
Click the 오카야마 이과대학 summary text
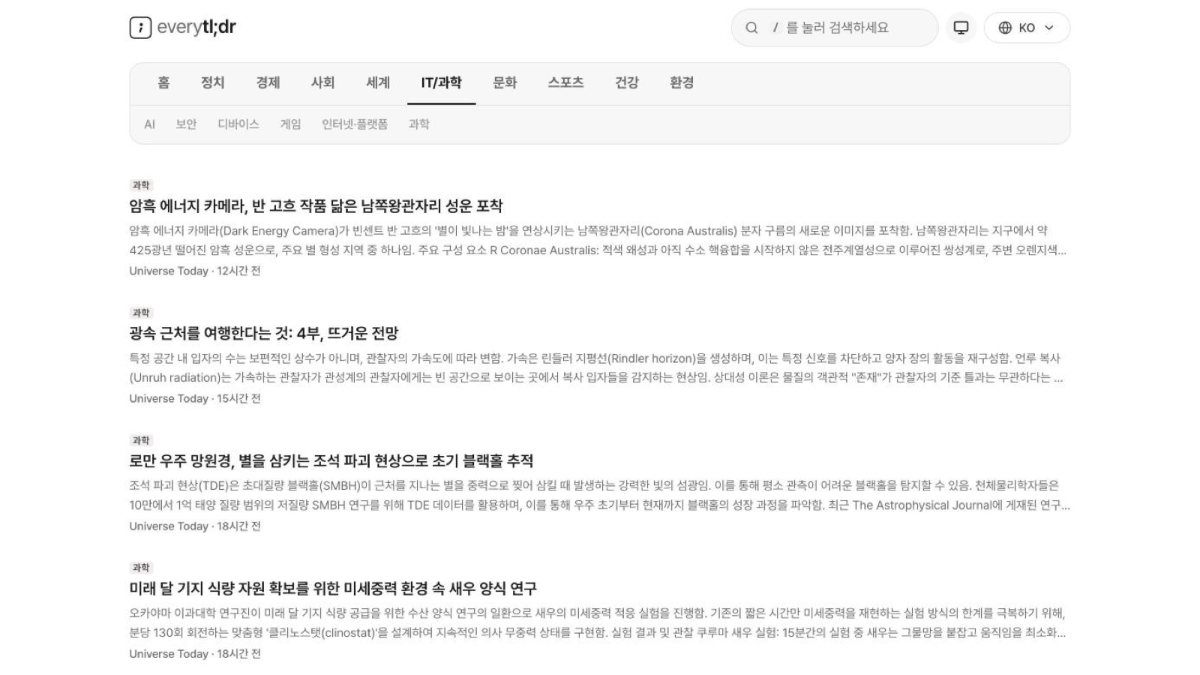point(598,622)
